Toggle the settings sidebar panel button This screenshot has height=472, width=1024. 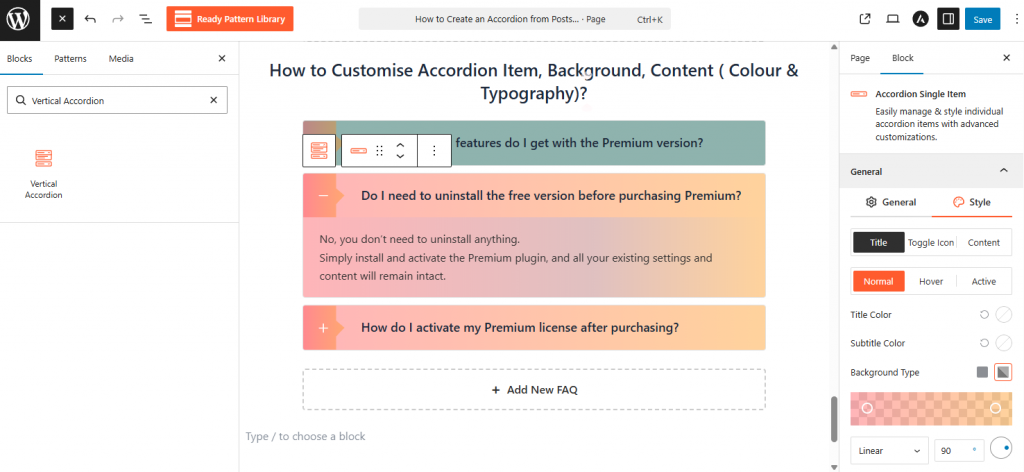click(x=948, y=19)
